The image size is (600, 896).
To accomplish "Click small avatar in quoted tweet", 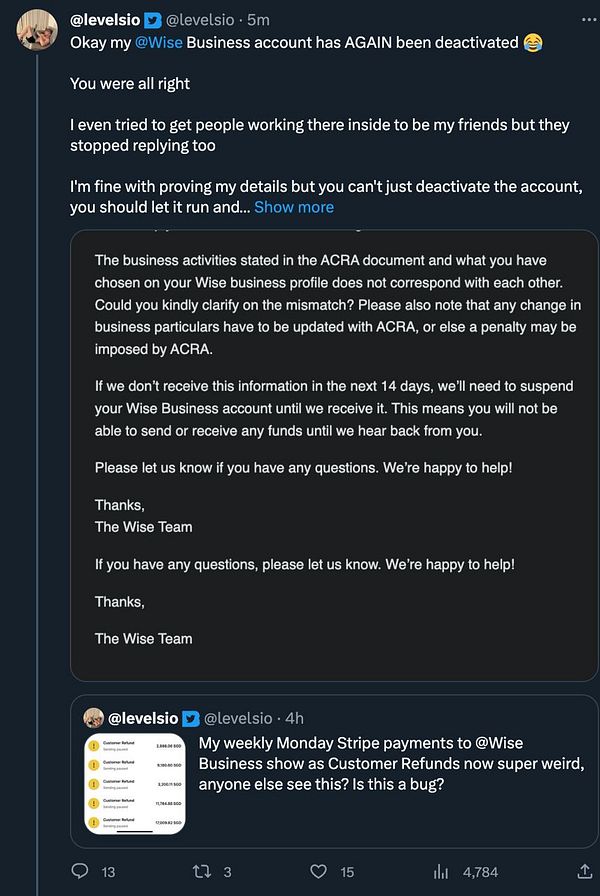I will 94,718.
